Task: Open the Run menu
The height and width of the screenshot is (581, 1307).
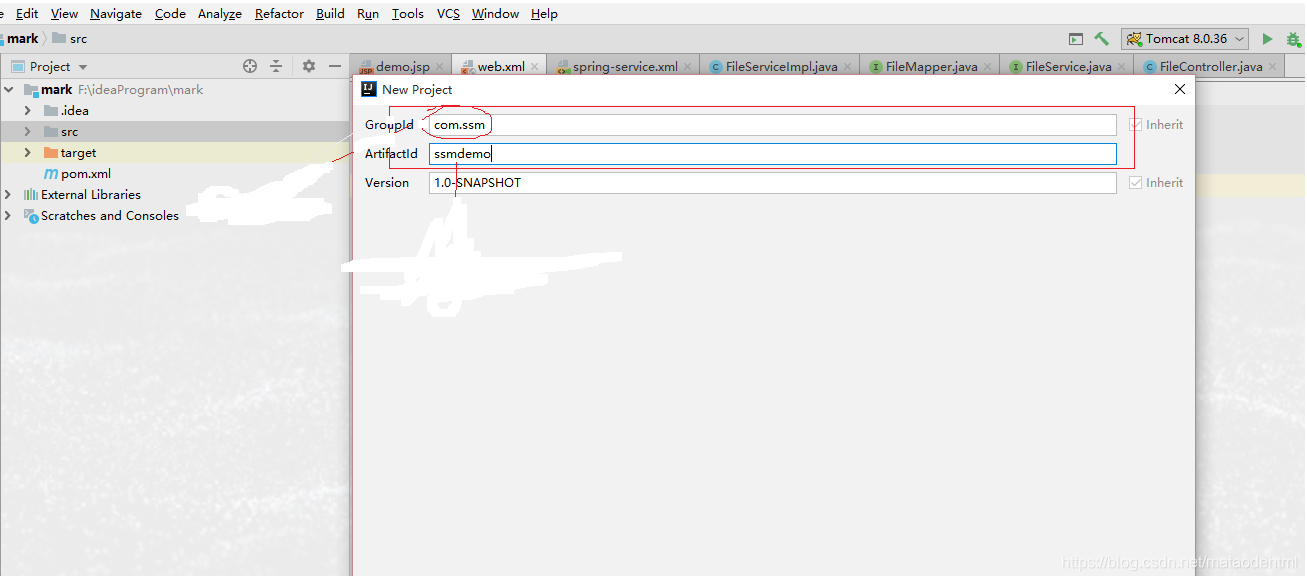Action: coord(368,14)
